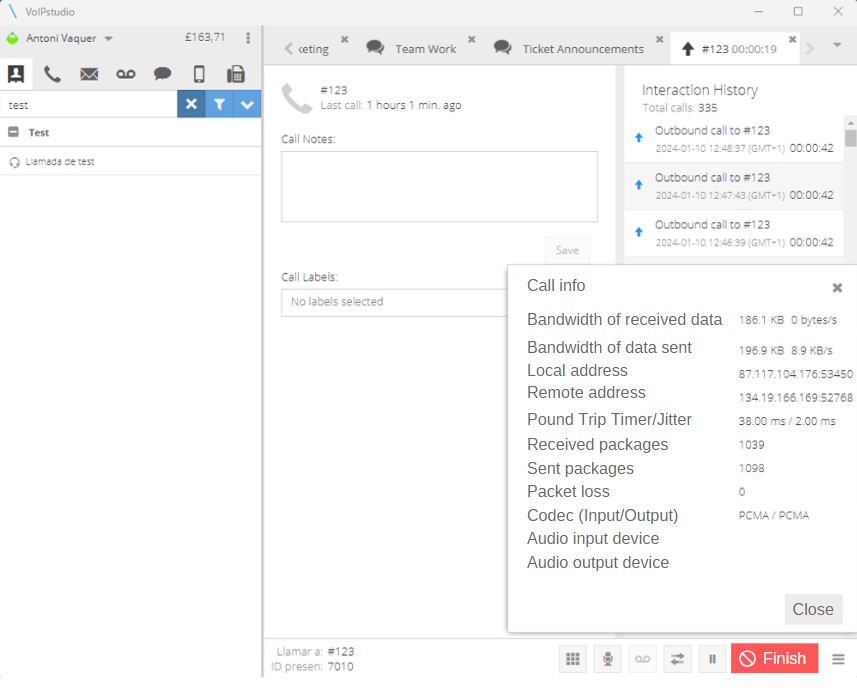Open the call history phone icon
This screenshot has height=691, width=857.
tap(52, 74)
